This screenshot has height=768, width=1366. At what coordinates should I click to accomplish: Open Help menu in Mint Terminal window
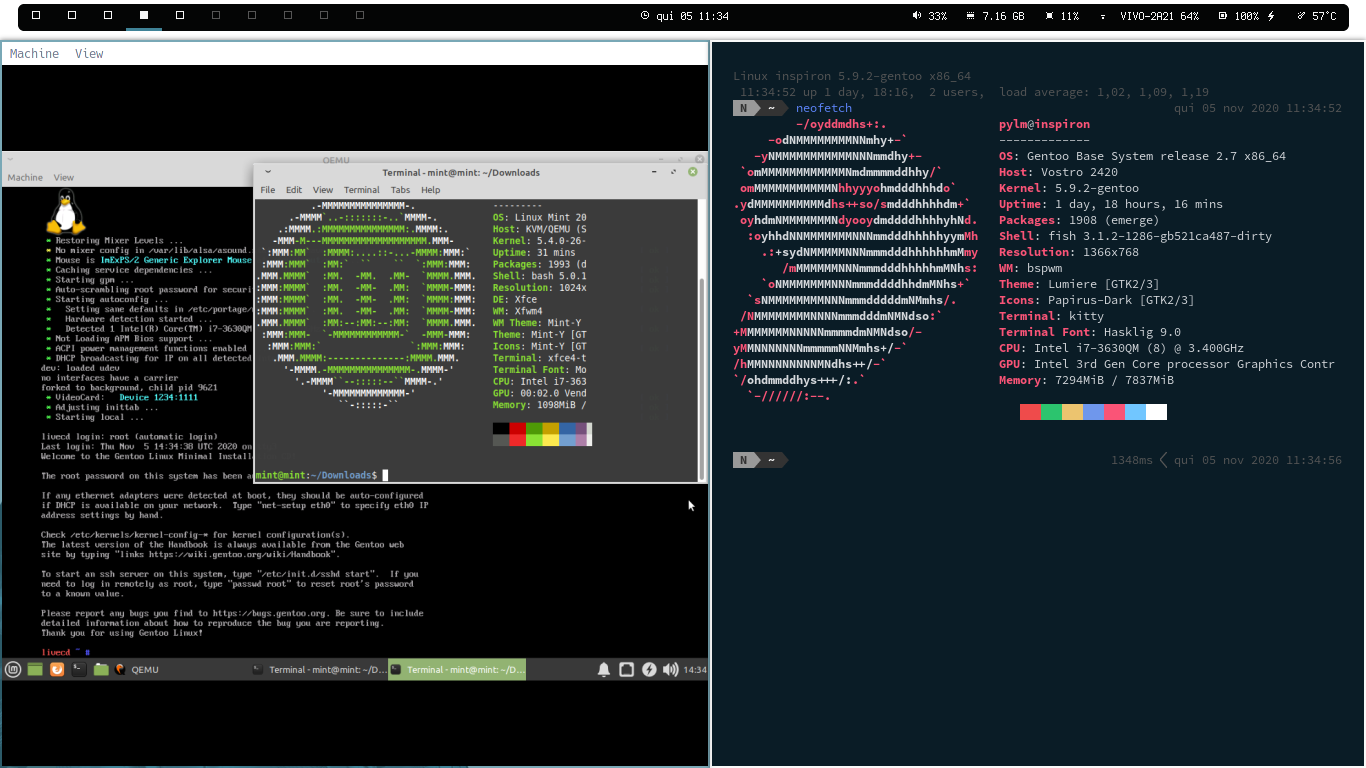pos(431,190)
